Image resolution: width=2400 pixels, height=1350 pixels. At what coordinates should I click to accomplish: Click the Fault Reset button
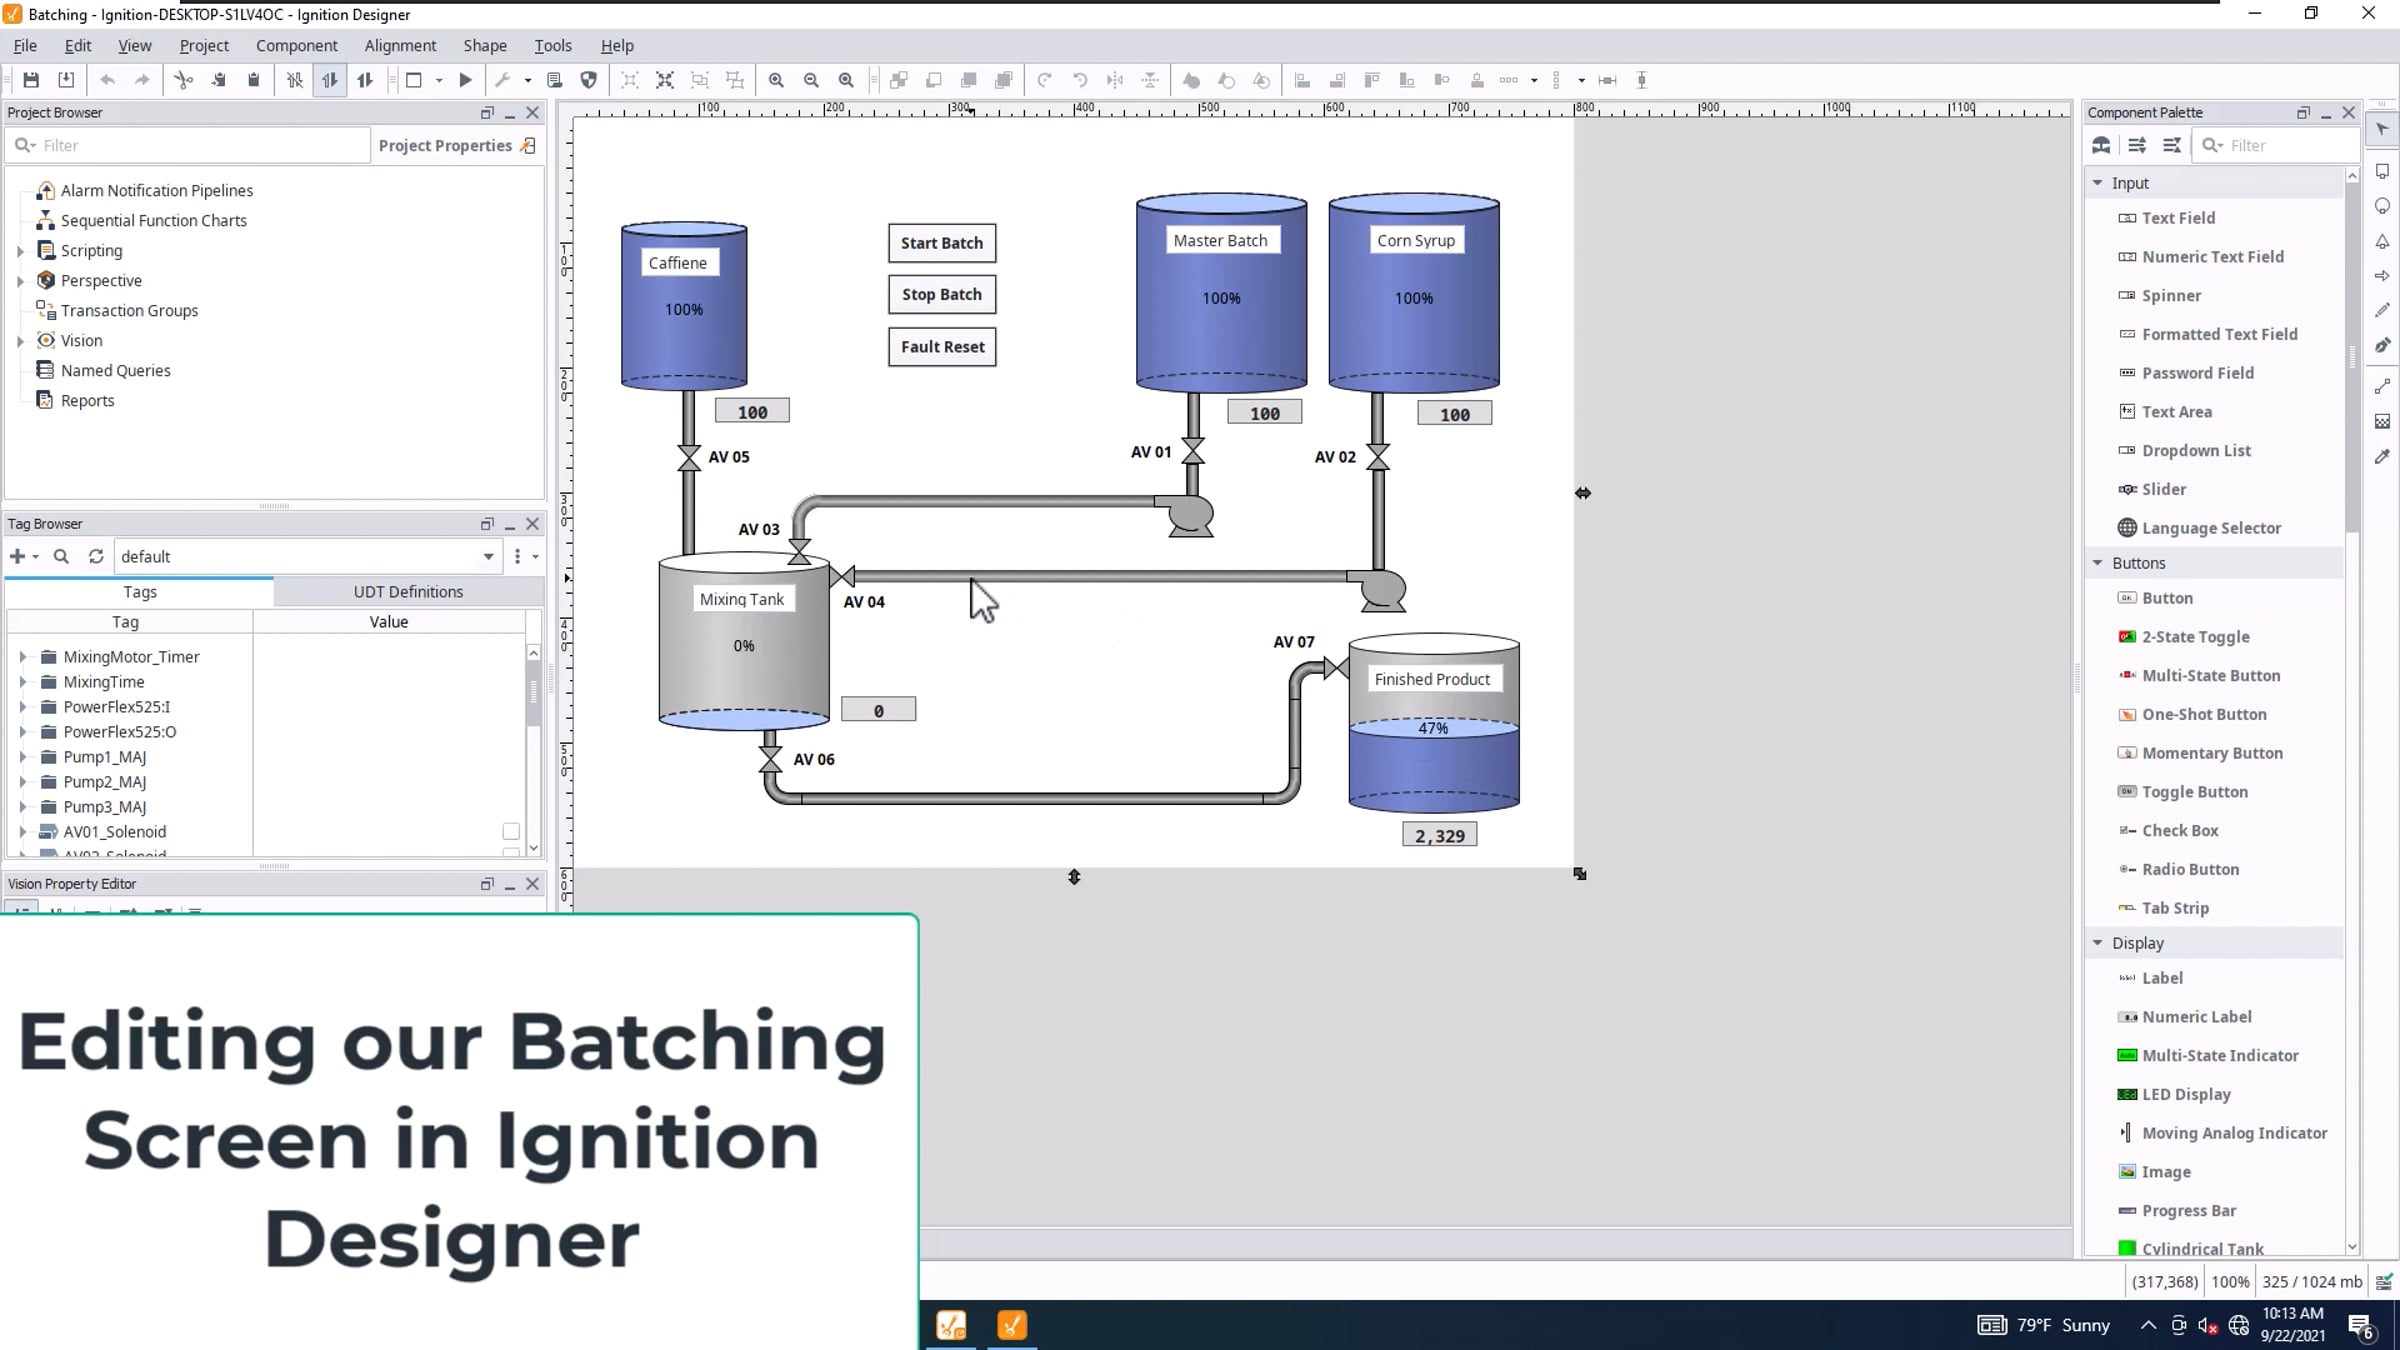pos(942,347)
